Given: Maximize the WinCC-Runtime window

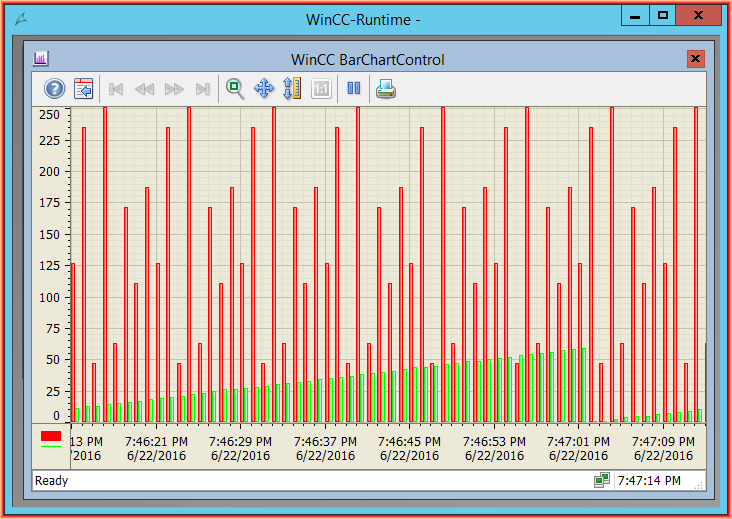Looking at the screenshot, I should tap(662, 16).
